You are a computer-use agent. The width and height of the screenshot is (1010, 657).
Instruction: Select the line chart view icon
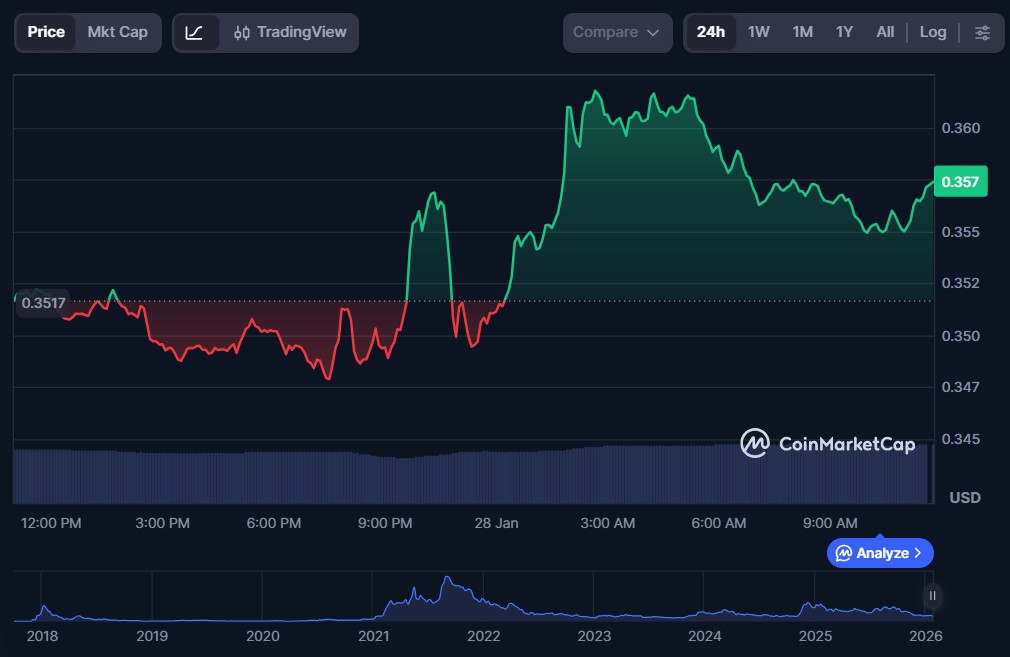195,32
